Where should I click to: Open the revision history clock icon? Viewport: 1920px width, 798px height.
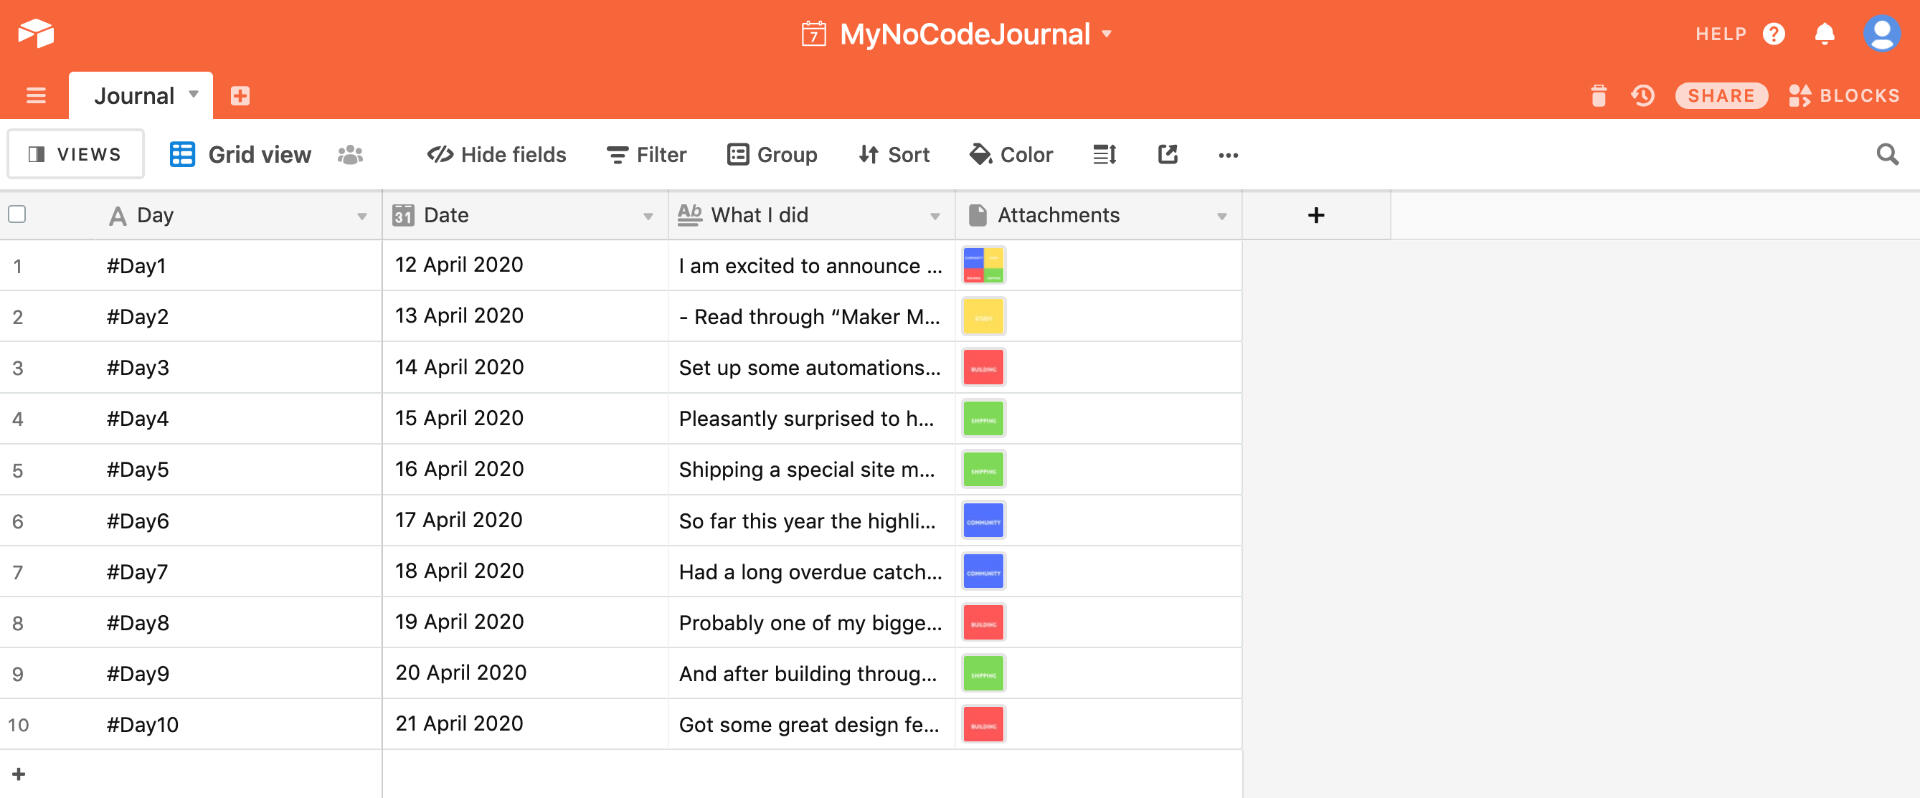[x=1642, y=96]
